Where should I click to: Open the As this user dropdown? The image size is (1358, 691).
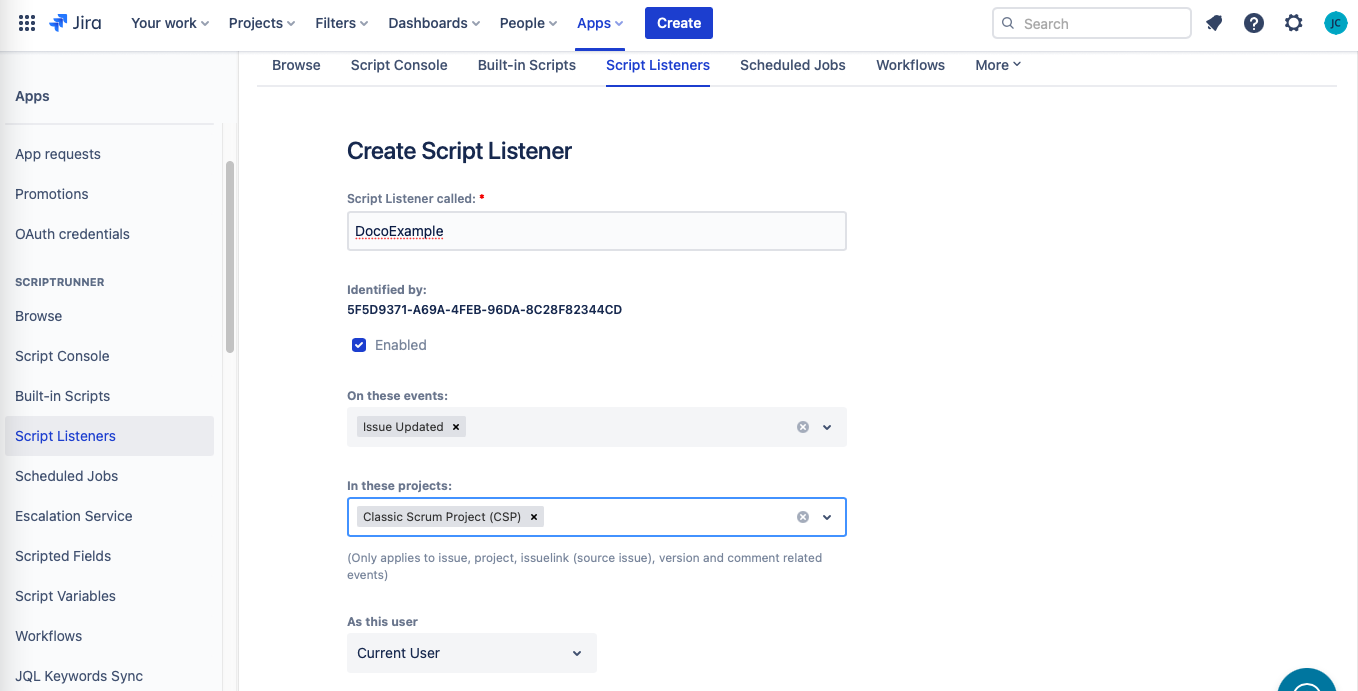point(471,653)
